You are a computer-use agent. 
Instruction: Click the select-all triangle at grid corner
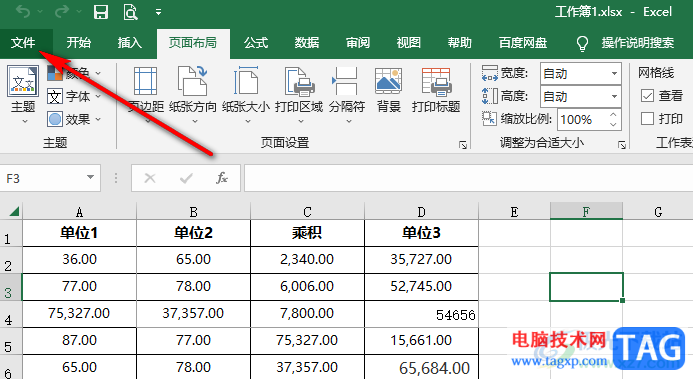coord(13,212)
